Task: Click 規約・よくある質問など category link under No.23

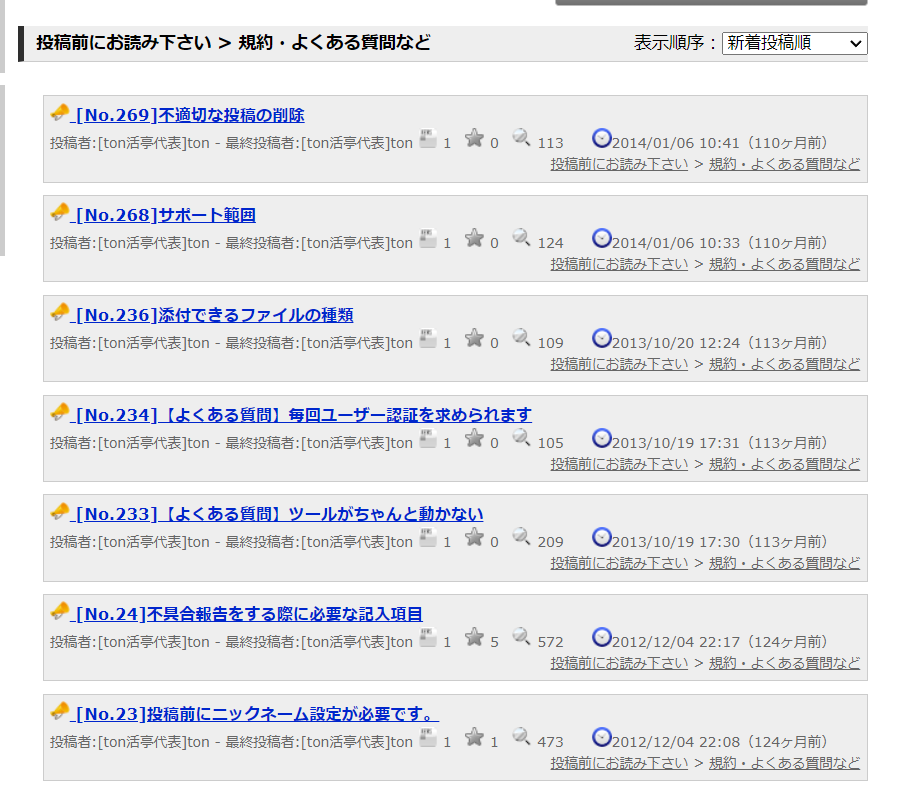Action: (x=784, y=763)
